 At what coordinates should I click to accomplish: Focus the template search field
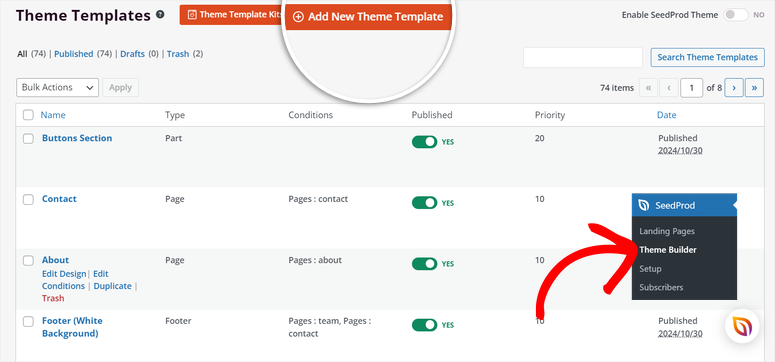(x=583, y=57)
